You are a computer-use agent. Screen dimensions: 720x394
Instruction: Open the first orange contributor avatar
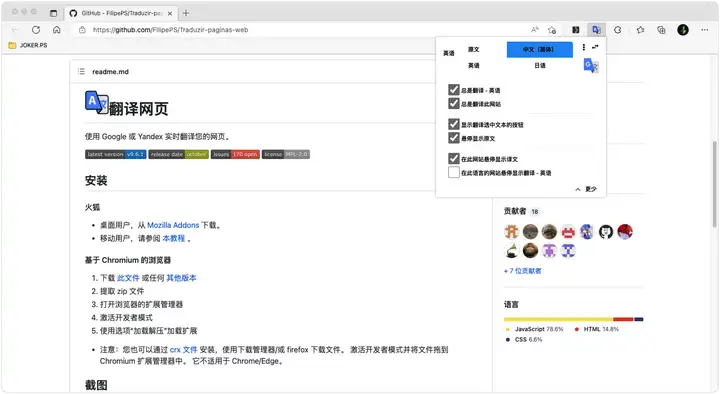pyautogui.click(x=512, y=232)
